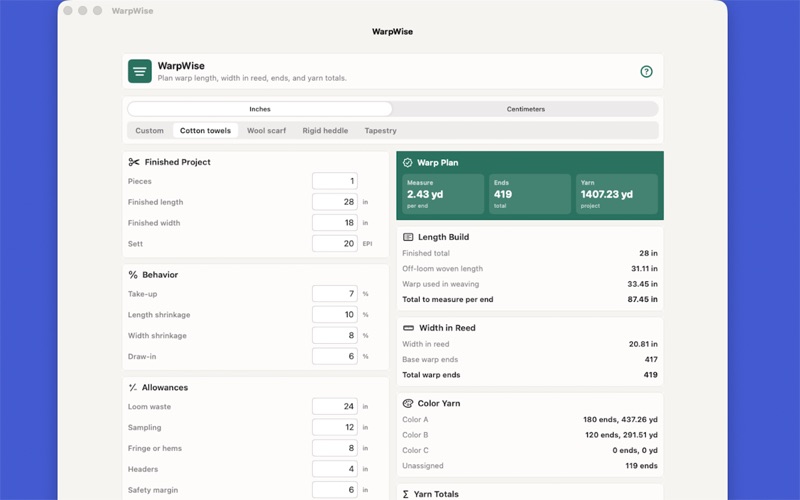Click the Unassigned 119 ends value
The image size is (800, 500).
(x=641, y=466)
